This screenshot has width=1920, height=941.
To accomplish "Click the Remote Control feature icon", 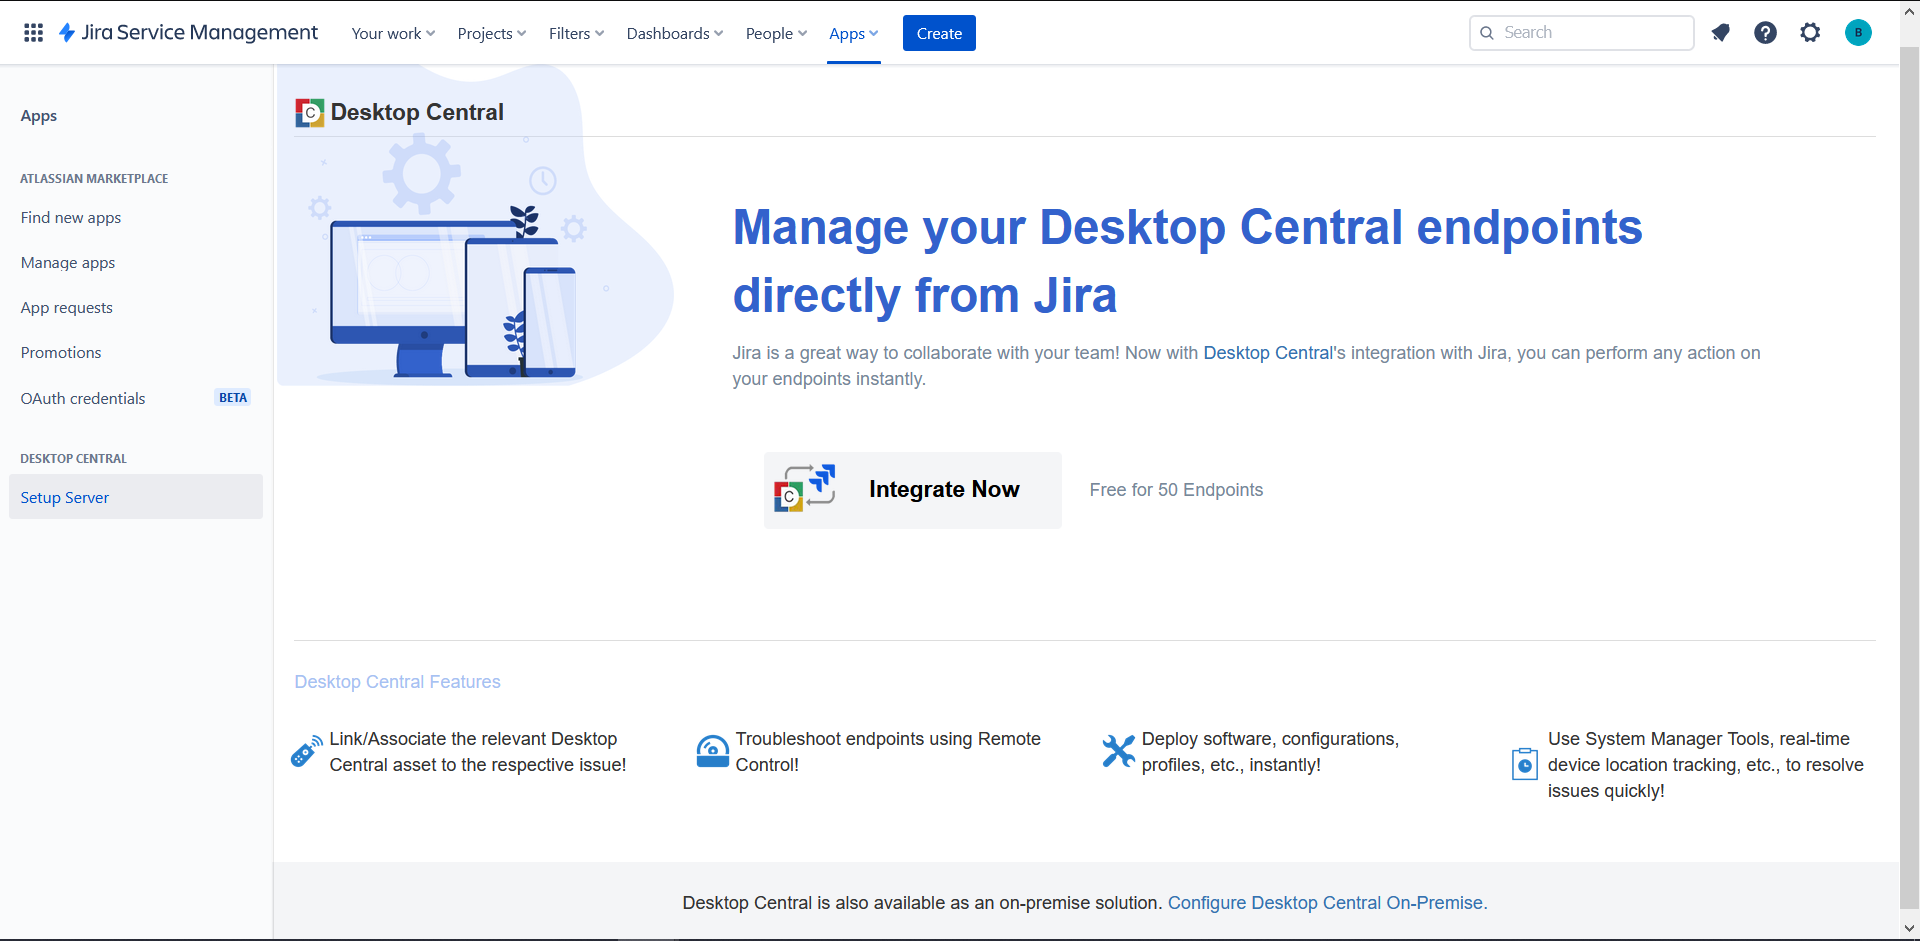I will [x=712, y=751].
